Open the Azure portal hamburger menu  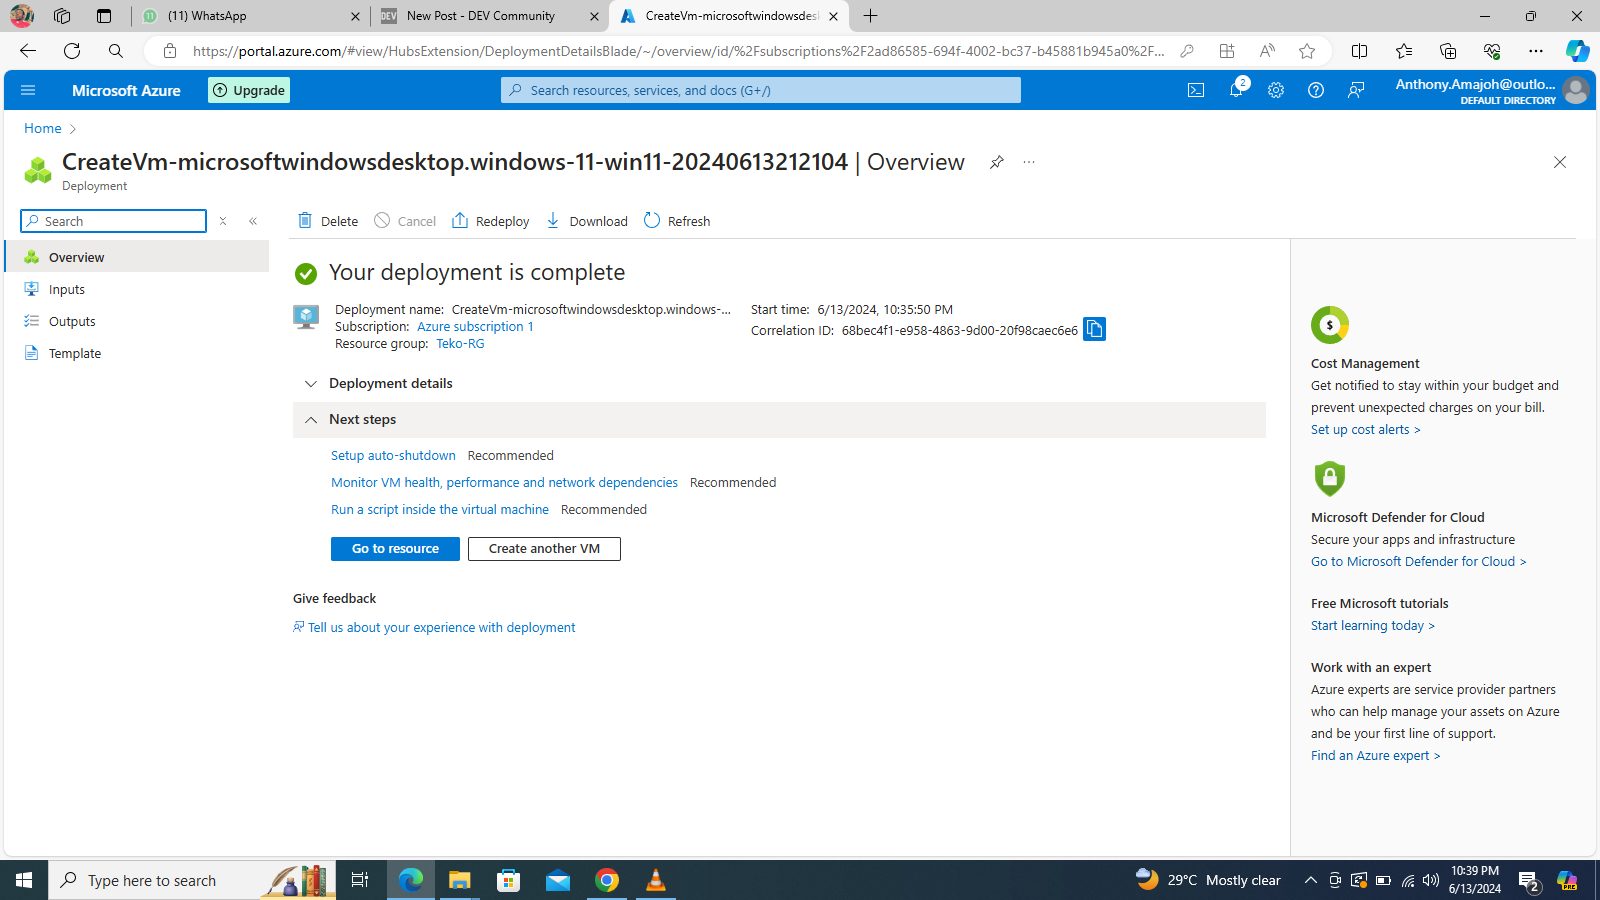(x=28, y=90)
